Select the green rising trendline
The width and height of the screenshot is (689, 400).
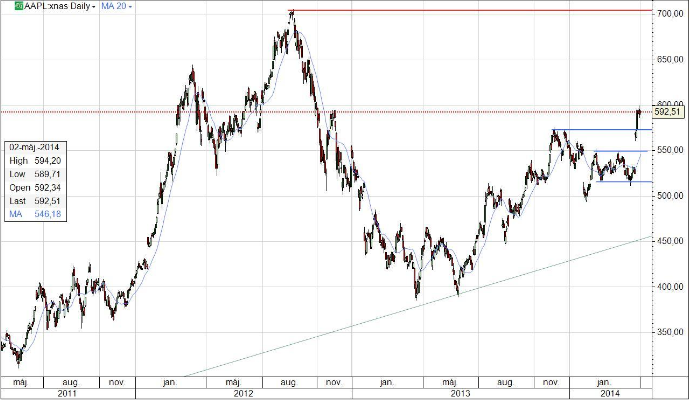(x=417, y=306)
